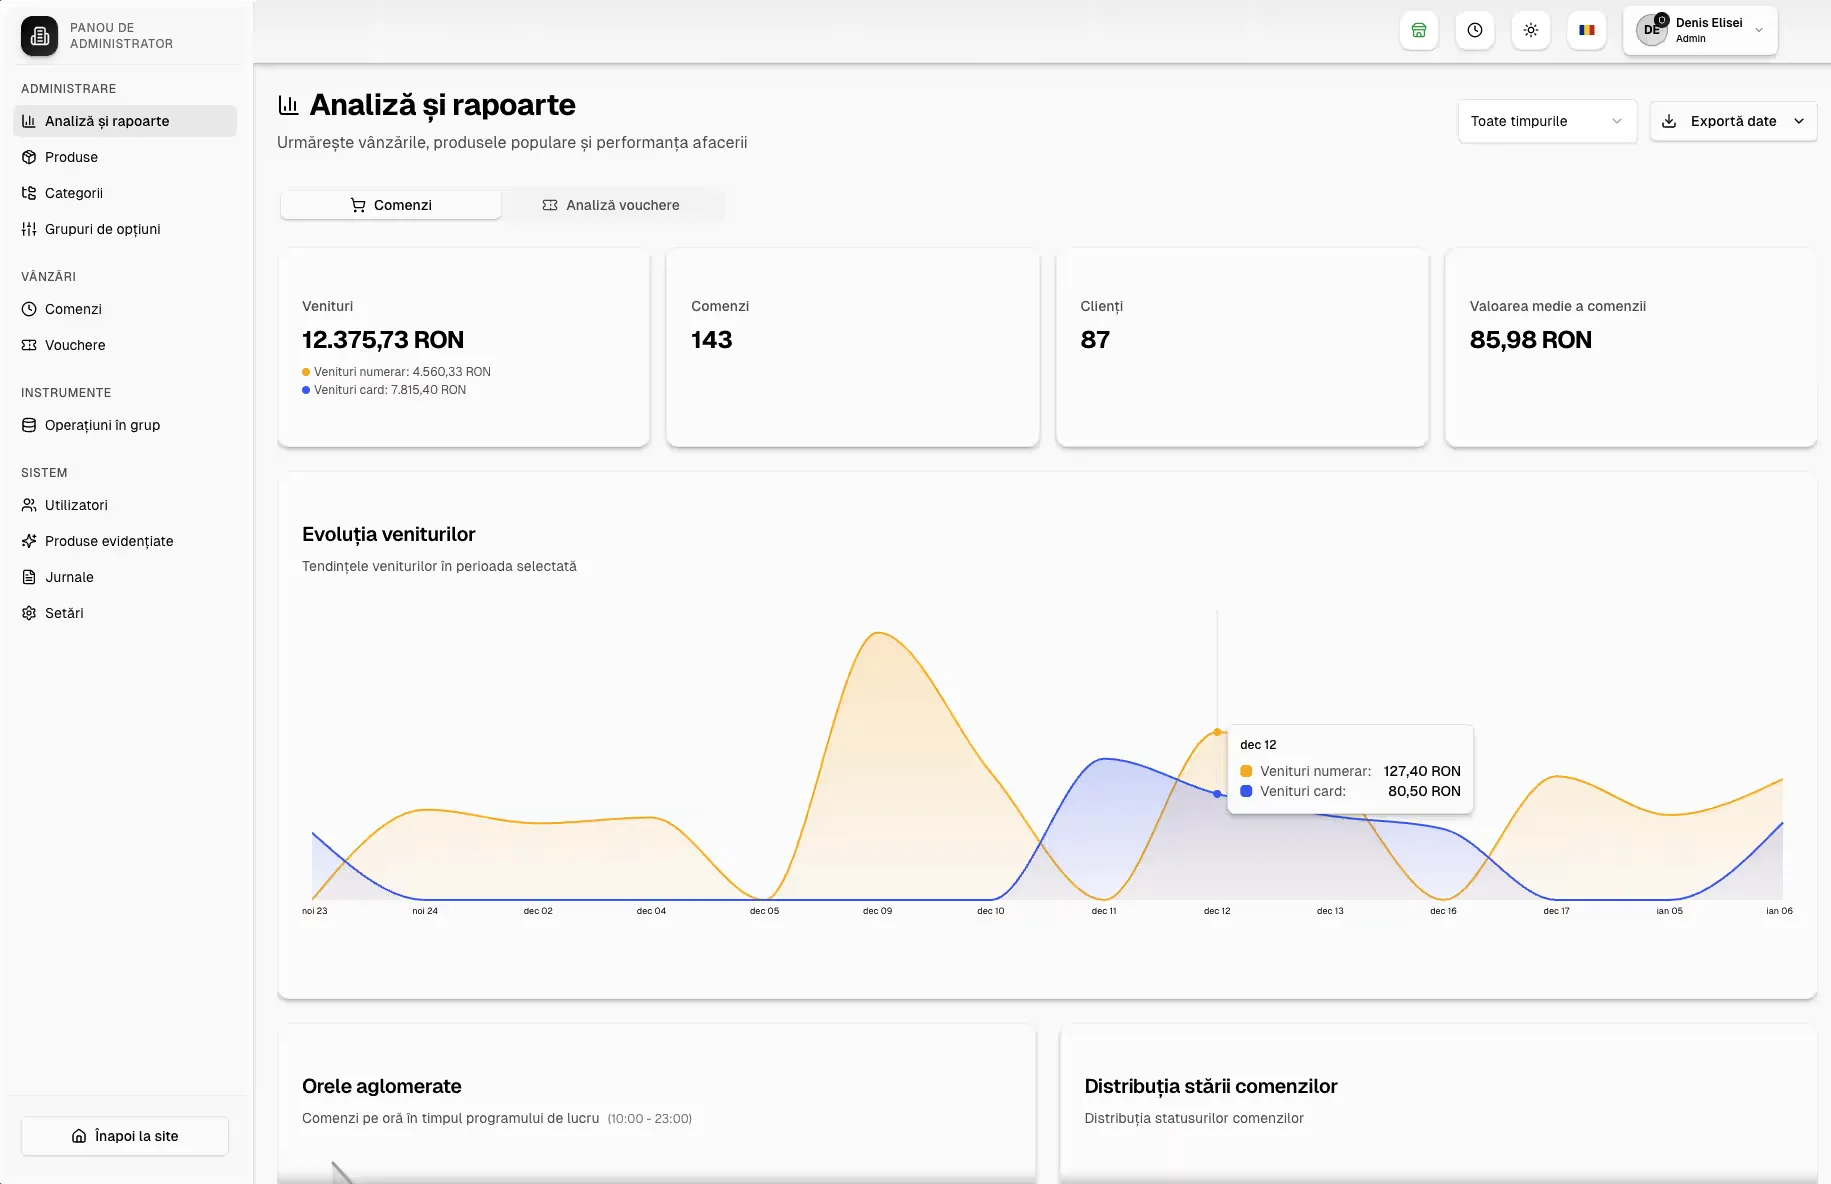1831x1184 pixels.
Task: Toggle the sun theme icon
Action: (1530, 30)
